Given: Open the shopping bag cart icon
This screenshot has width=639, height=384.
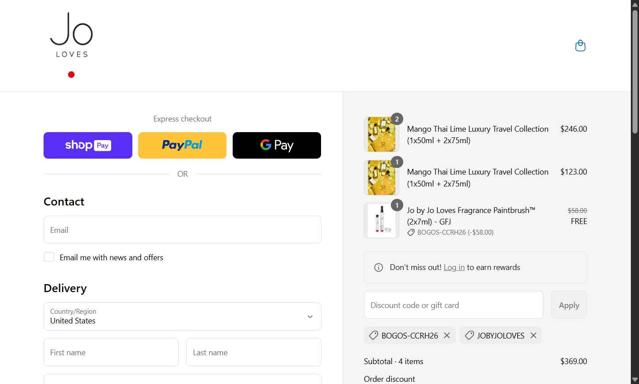Looking at the screenshot, I should coord(580,46).
